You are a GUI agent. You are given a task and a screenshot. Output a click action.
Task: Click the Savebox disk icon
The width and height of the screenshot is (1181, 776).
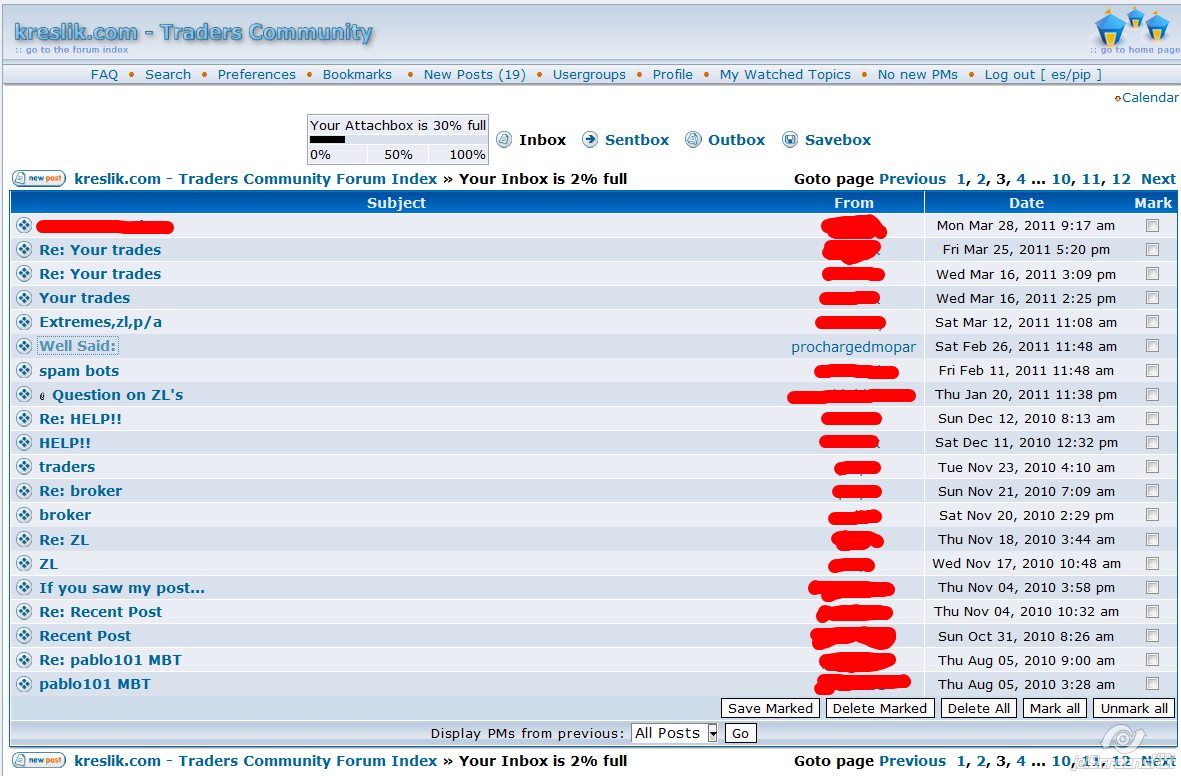tap(789, 139)
